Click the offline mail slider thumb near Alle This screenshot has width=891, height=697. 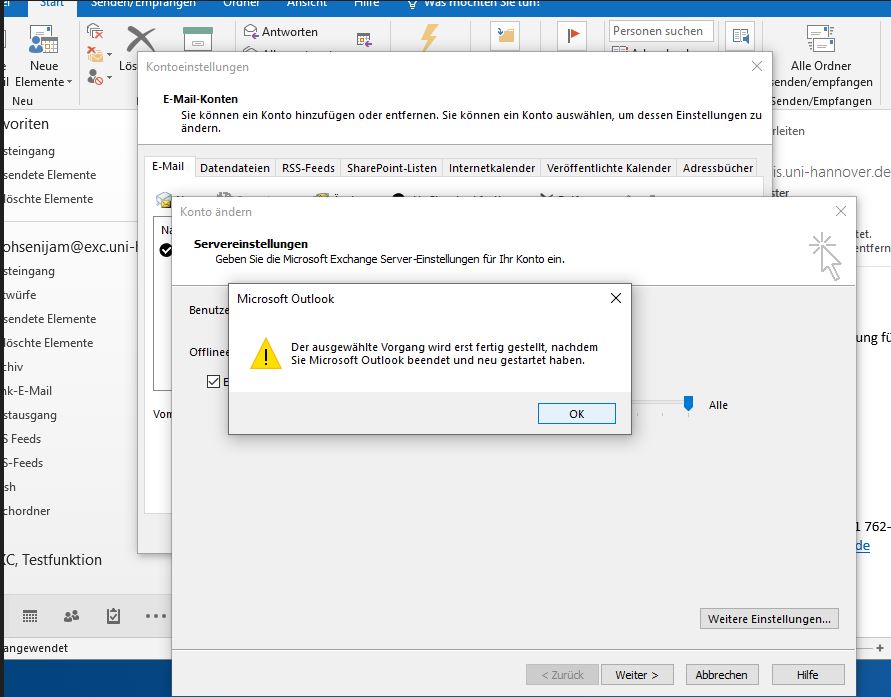[689, 403]
